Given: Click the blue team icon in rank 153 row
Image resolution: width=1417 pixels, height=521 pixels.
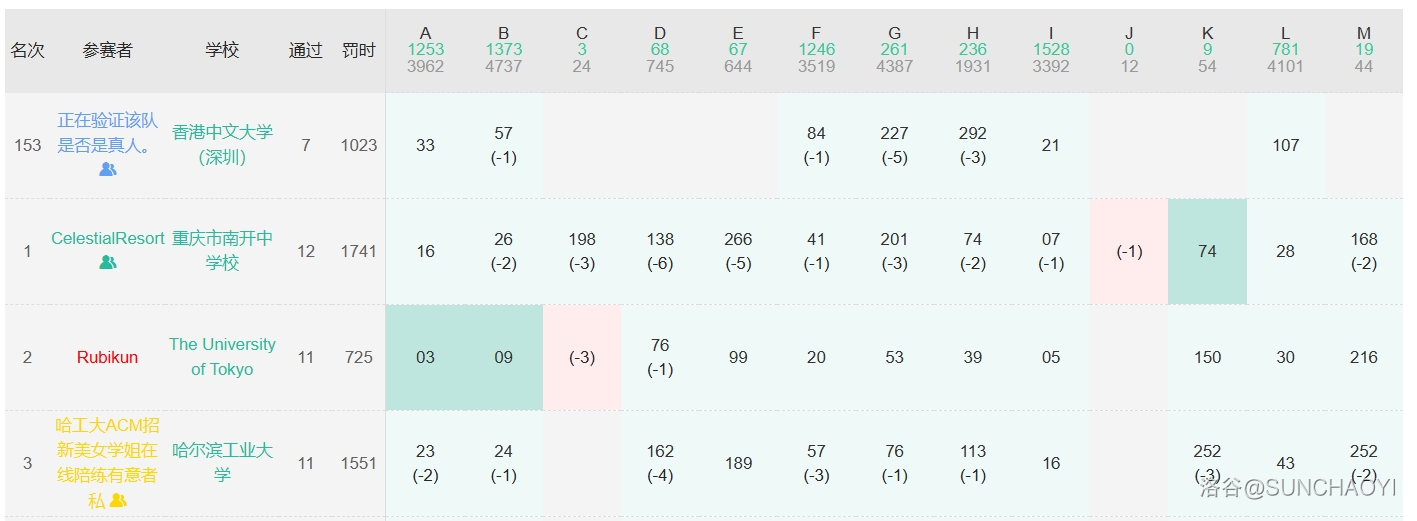Looking at the screenshot, I should click(108, 170).
